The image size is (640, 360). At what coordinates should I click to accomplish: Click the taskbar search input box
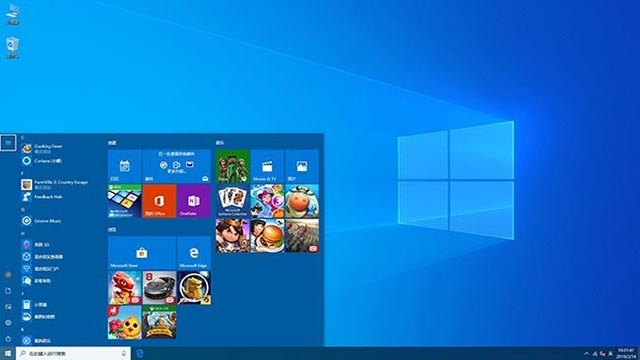coord(73,353)
